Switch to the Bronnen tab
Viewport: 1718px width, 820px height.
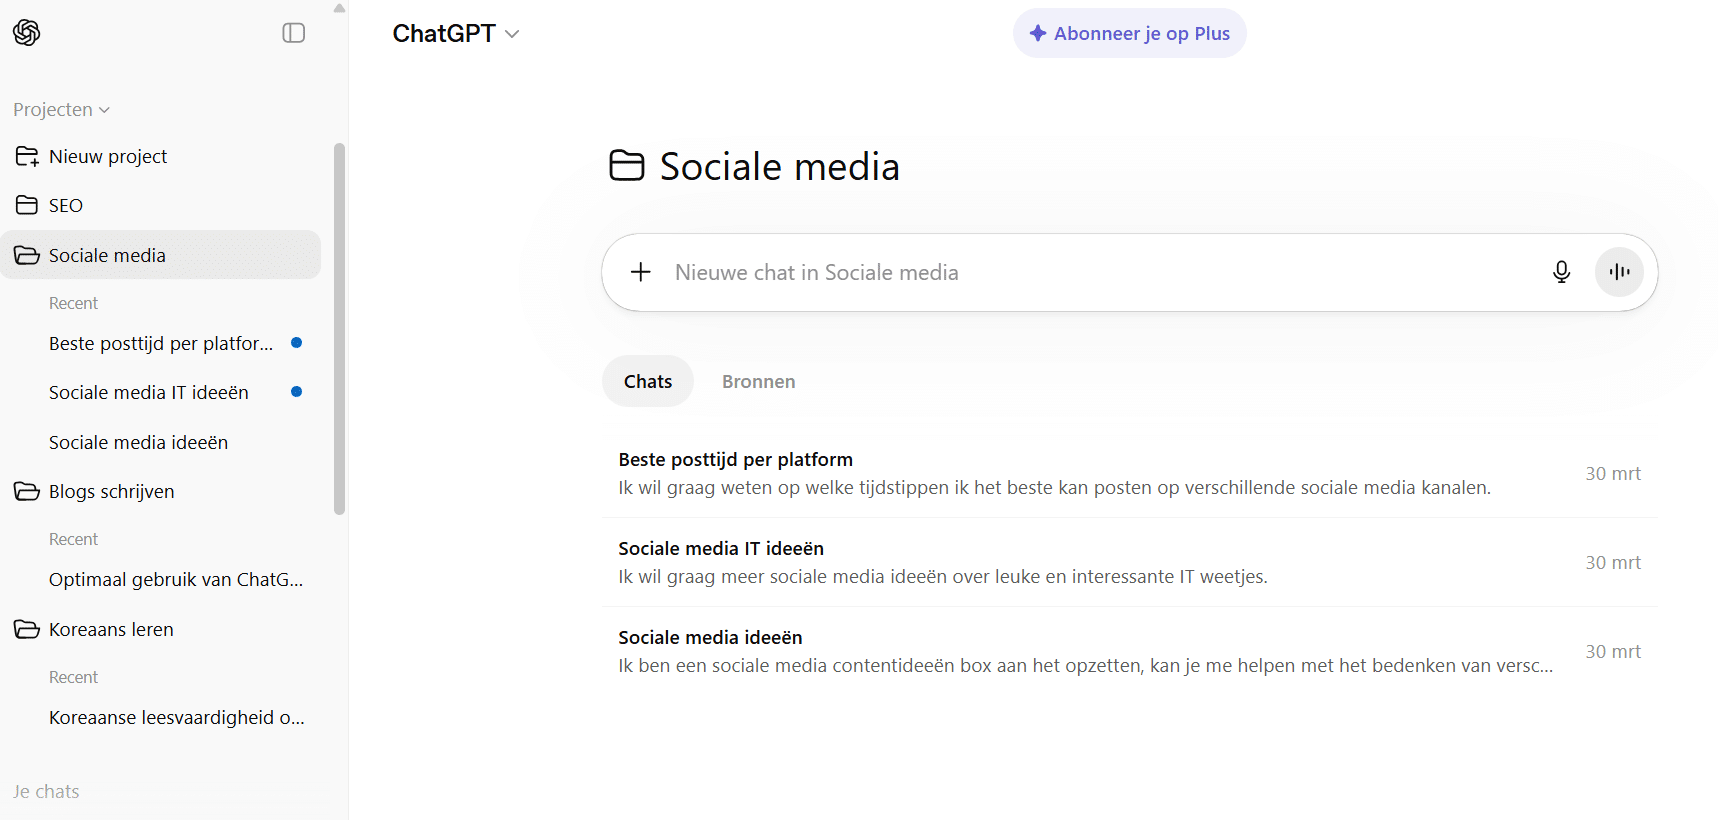point(758,381)
